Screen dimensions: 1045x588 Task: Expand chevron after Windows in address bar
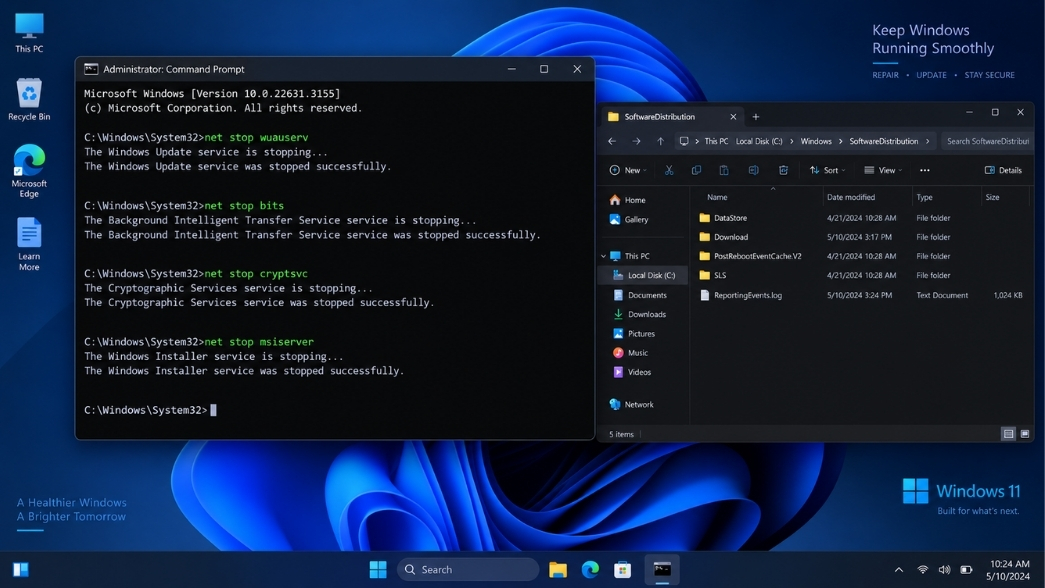[840, 141]
